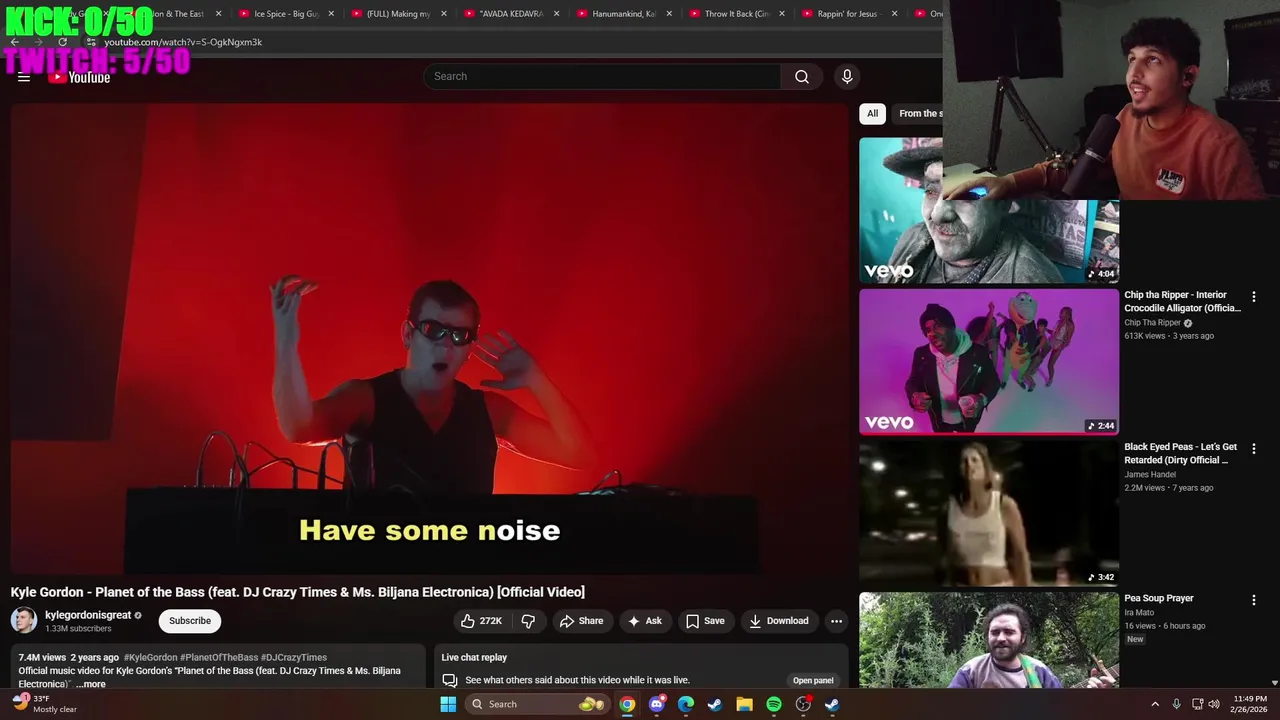The image size is (1280, 720).
Task: Open Google Chrome from the taskbar
Action: point(627,704)
